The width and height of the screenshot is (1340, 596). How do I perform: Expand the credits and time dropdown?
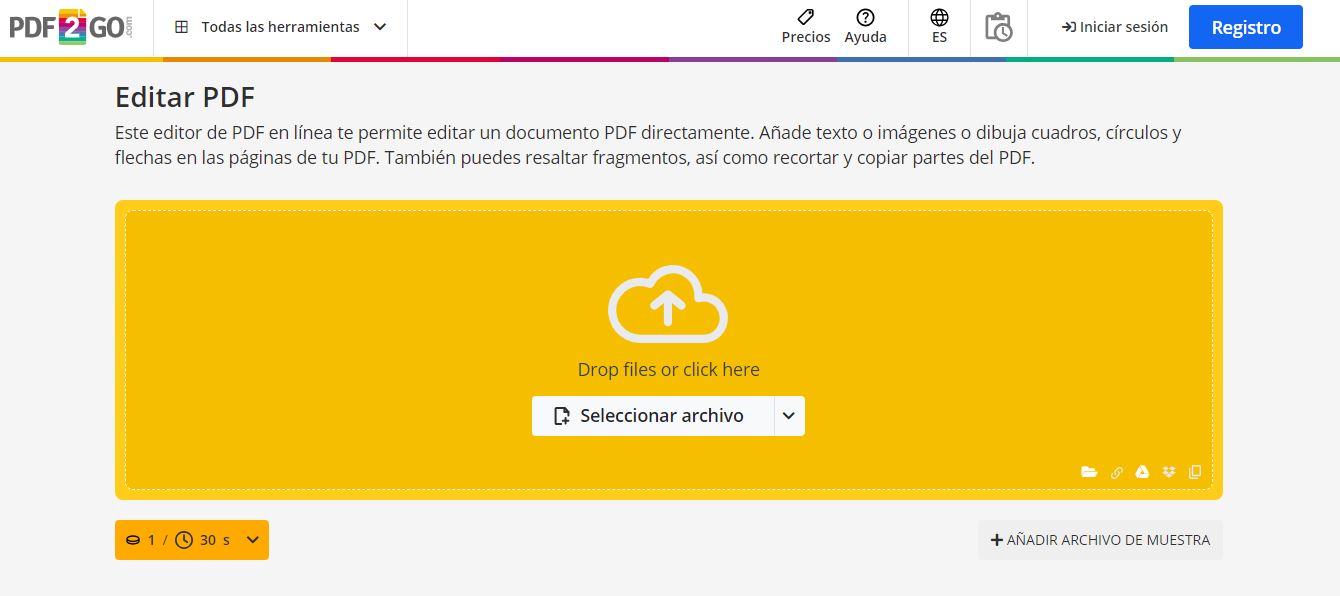(x=192, y=540)
